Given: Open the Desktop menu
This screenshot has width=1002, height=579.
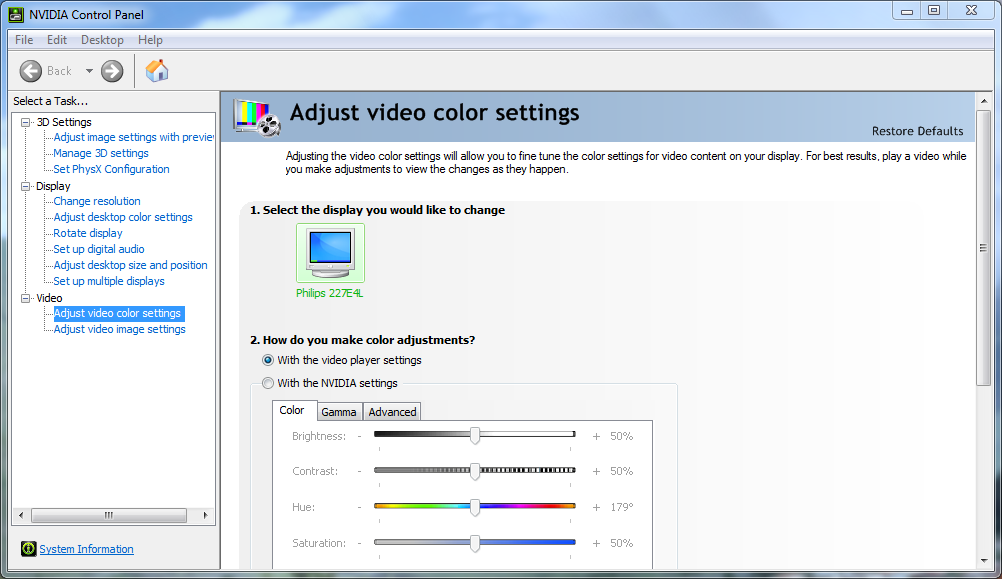Looking at the screenshot, I should coord(102,40).
